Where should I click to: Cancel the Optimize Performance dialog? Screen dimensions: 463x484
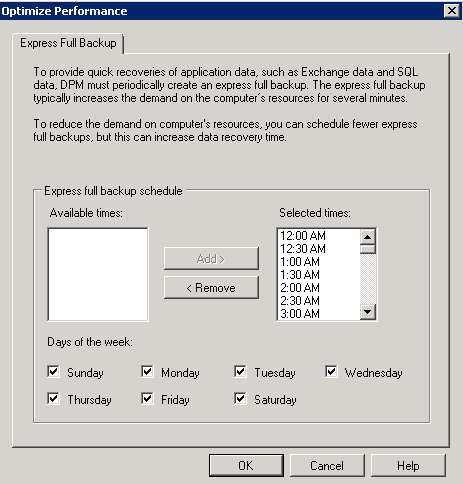tap(327, 465)
